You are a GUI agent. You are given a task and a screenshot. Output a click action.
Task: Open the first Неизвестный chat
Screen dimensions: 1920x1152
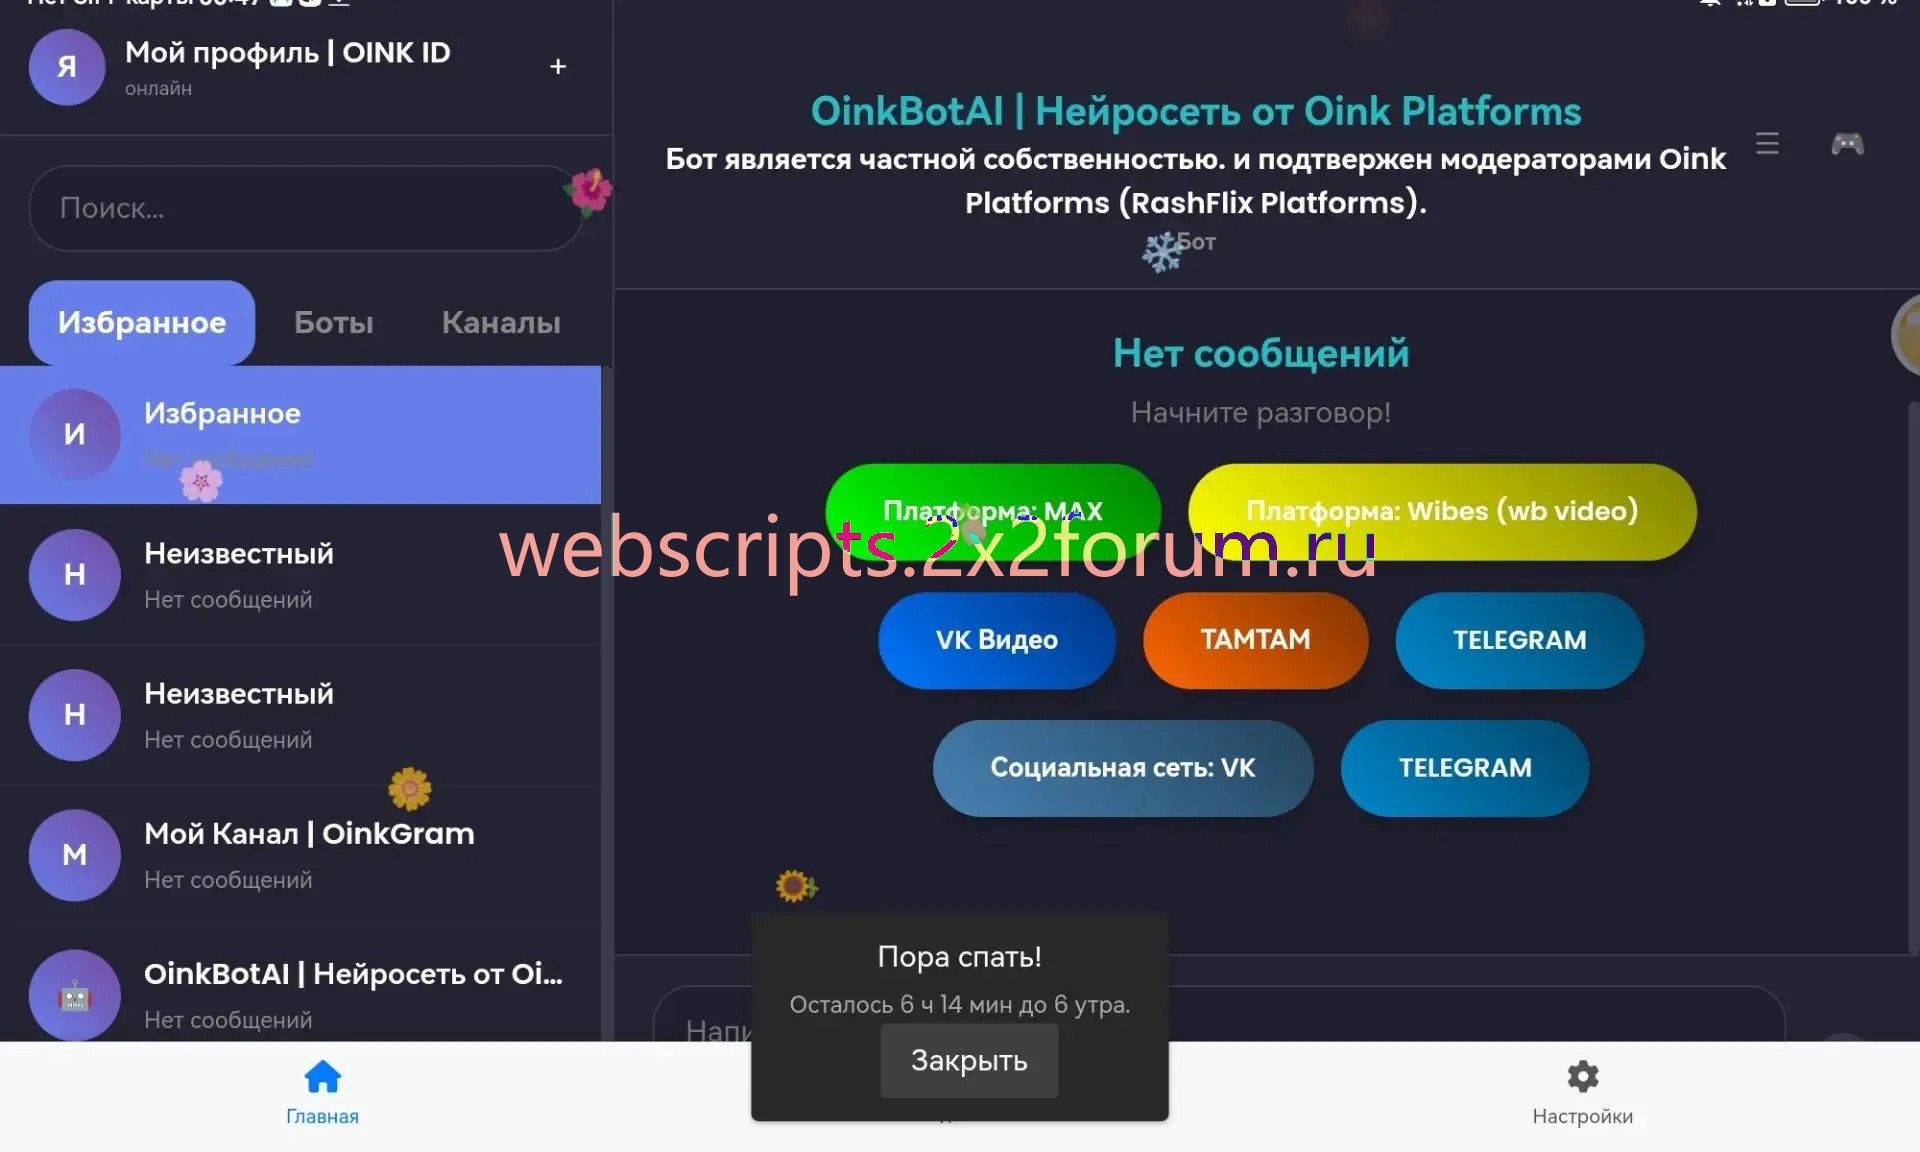pyautogui.click(x=300, y=575)
